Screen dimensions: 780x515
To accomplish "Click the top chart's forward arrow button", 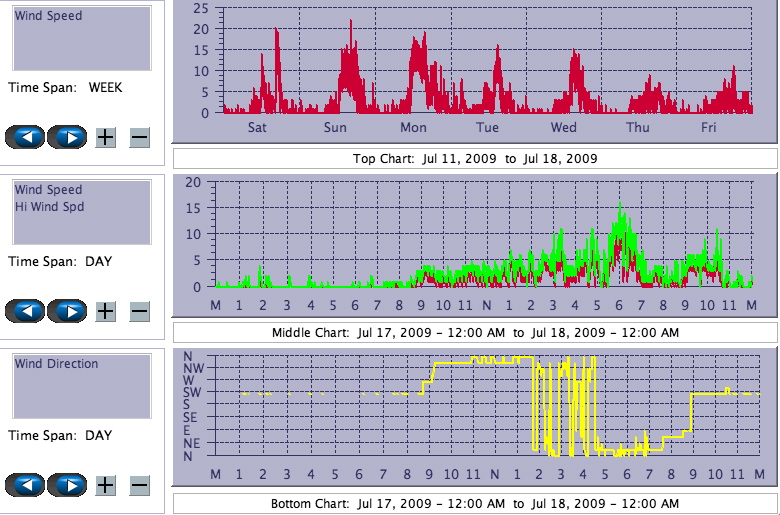I will pyautogui.click(x=68, y=137).
